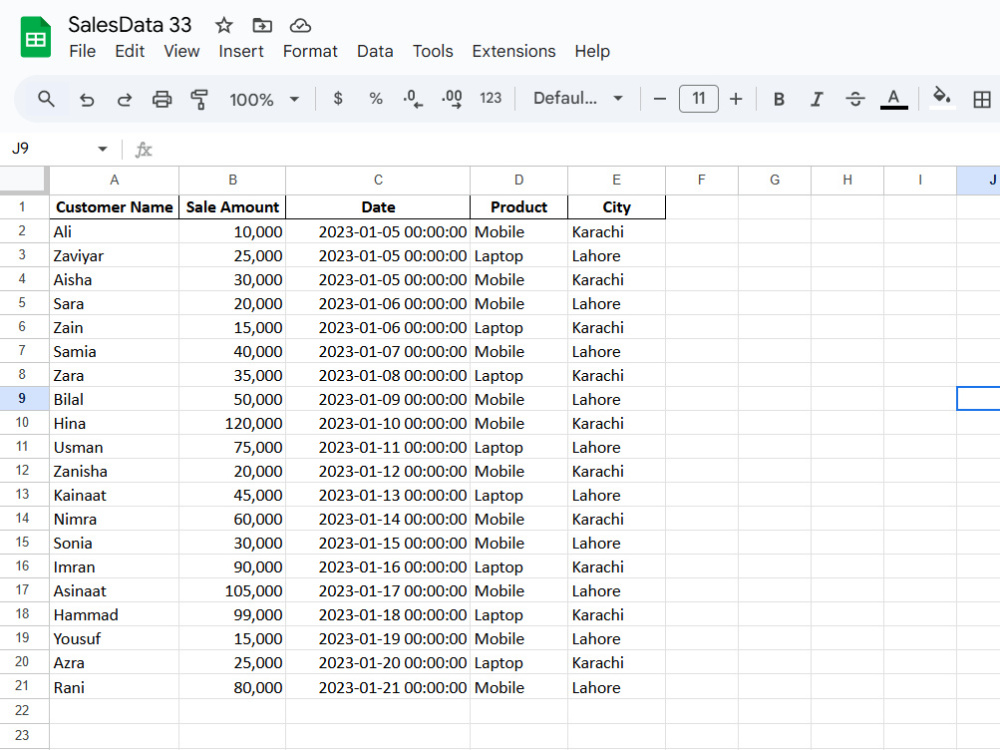Print the spreadsheet
This screenshot has height=750, width=1000.
pos(162,99)
